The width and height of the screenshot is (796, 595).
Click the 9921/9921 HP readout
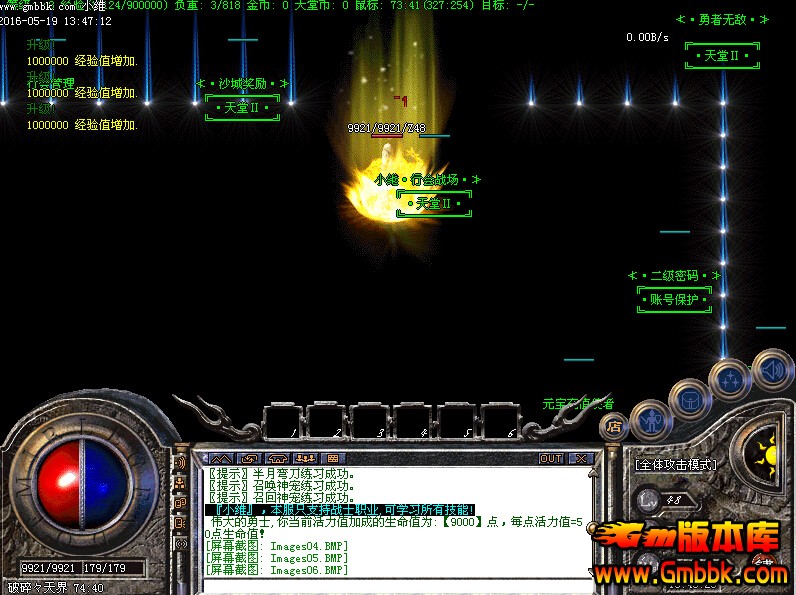(48, 568)
